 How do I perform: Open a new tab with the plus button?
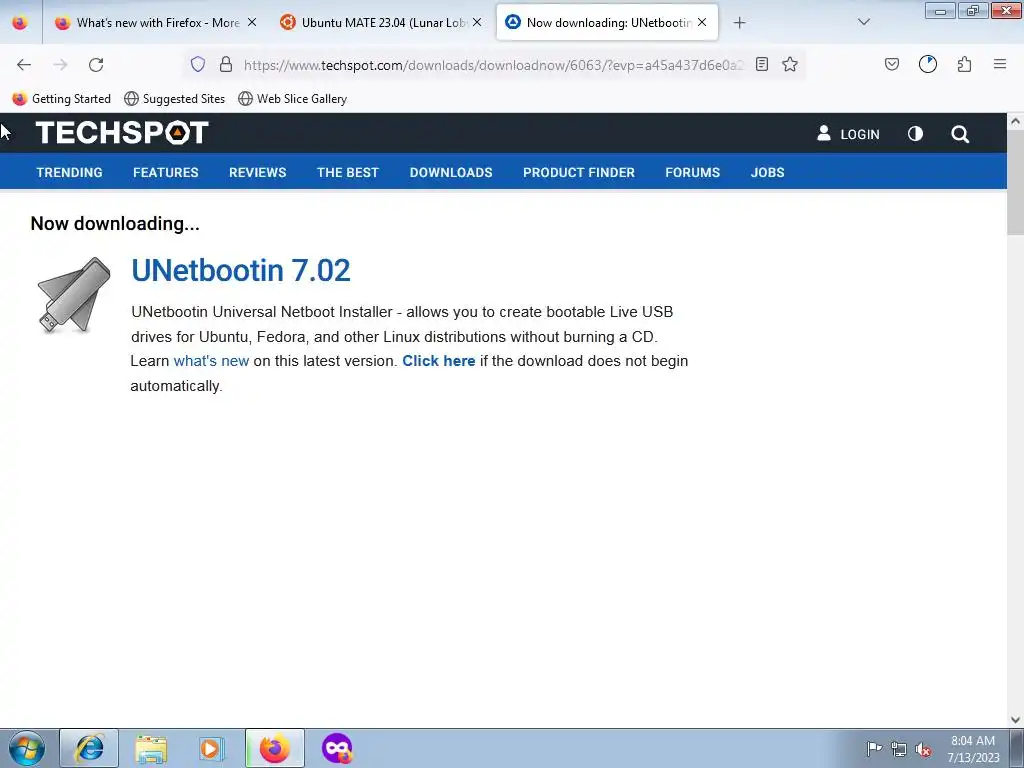tap(739, 23)
